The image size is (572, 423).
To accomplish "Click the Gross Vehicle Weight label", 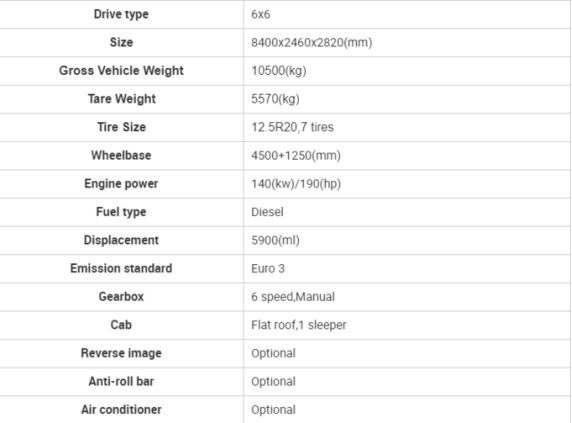I will point(121,70).
